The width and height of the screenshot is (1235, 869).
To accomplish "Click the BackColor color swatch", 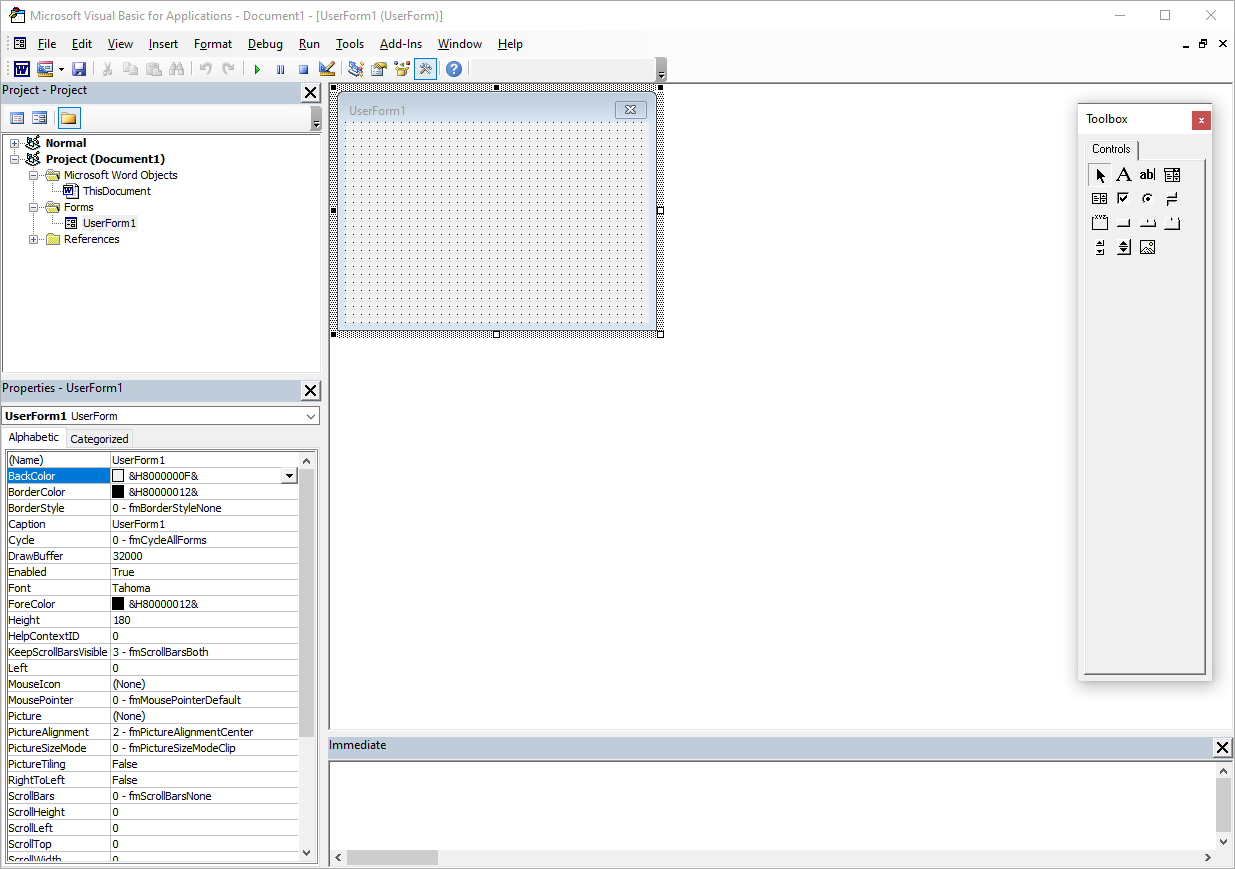I will coord(118,476).
